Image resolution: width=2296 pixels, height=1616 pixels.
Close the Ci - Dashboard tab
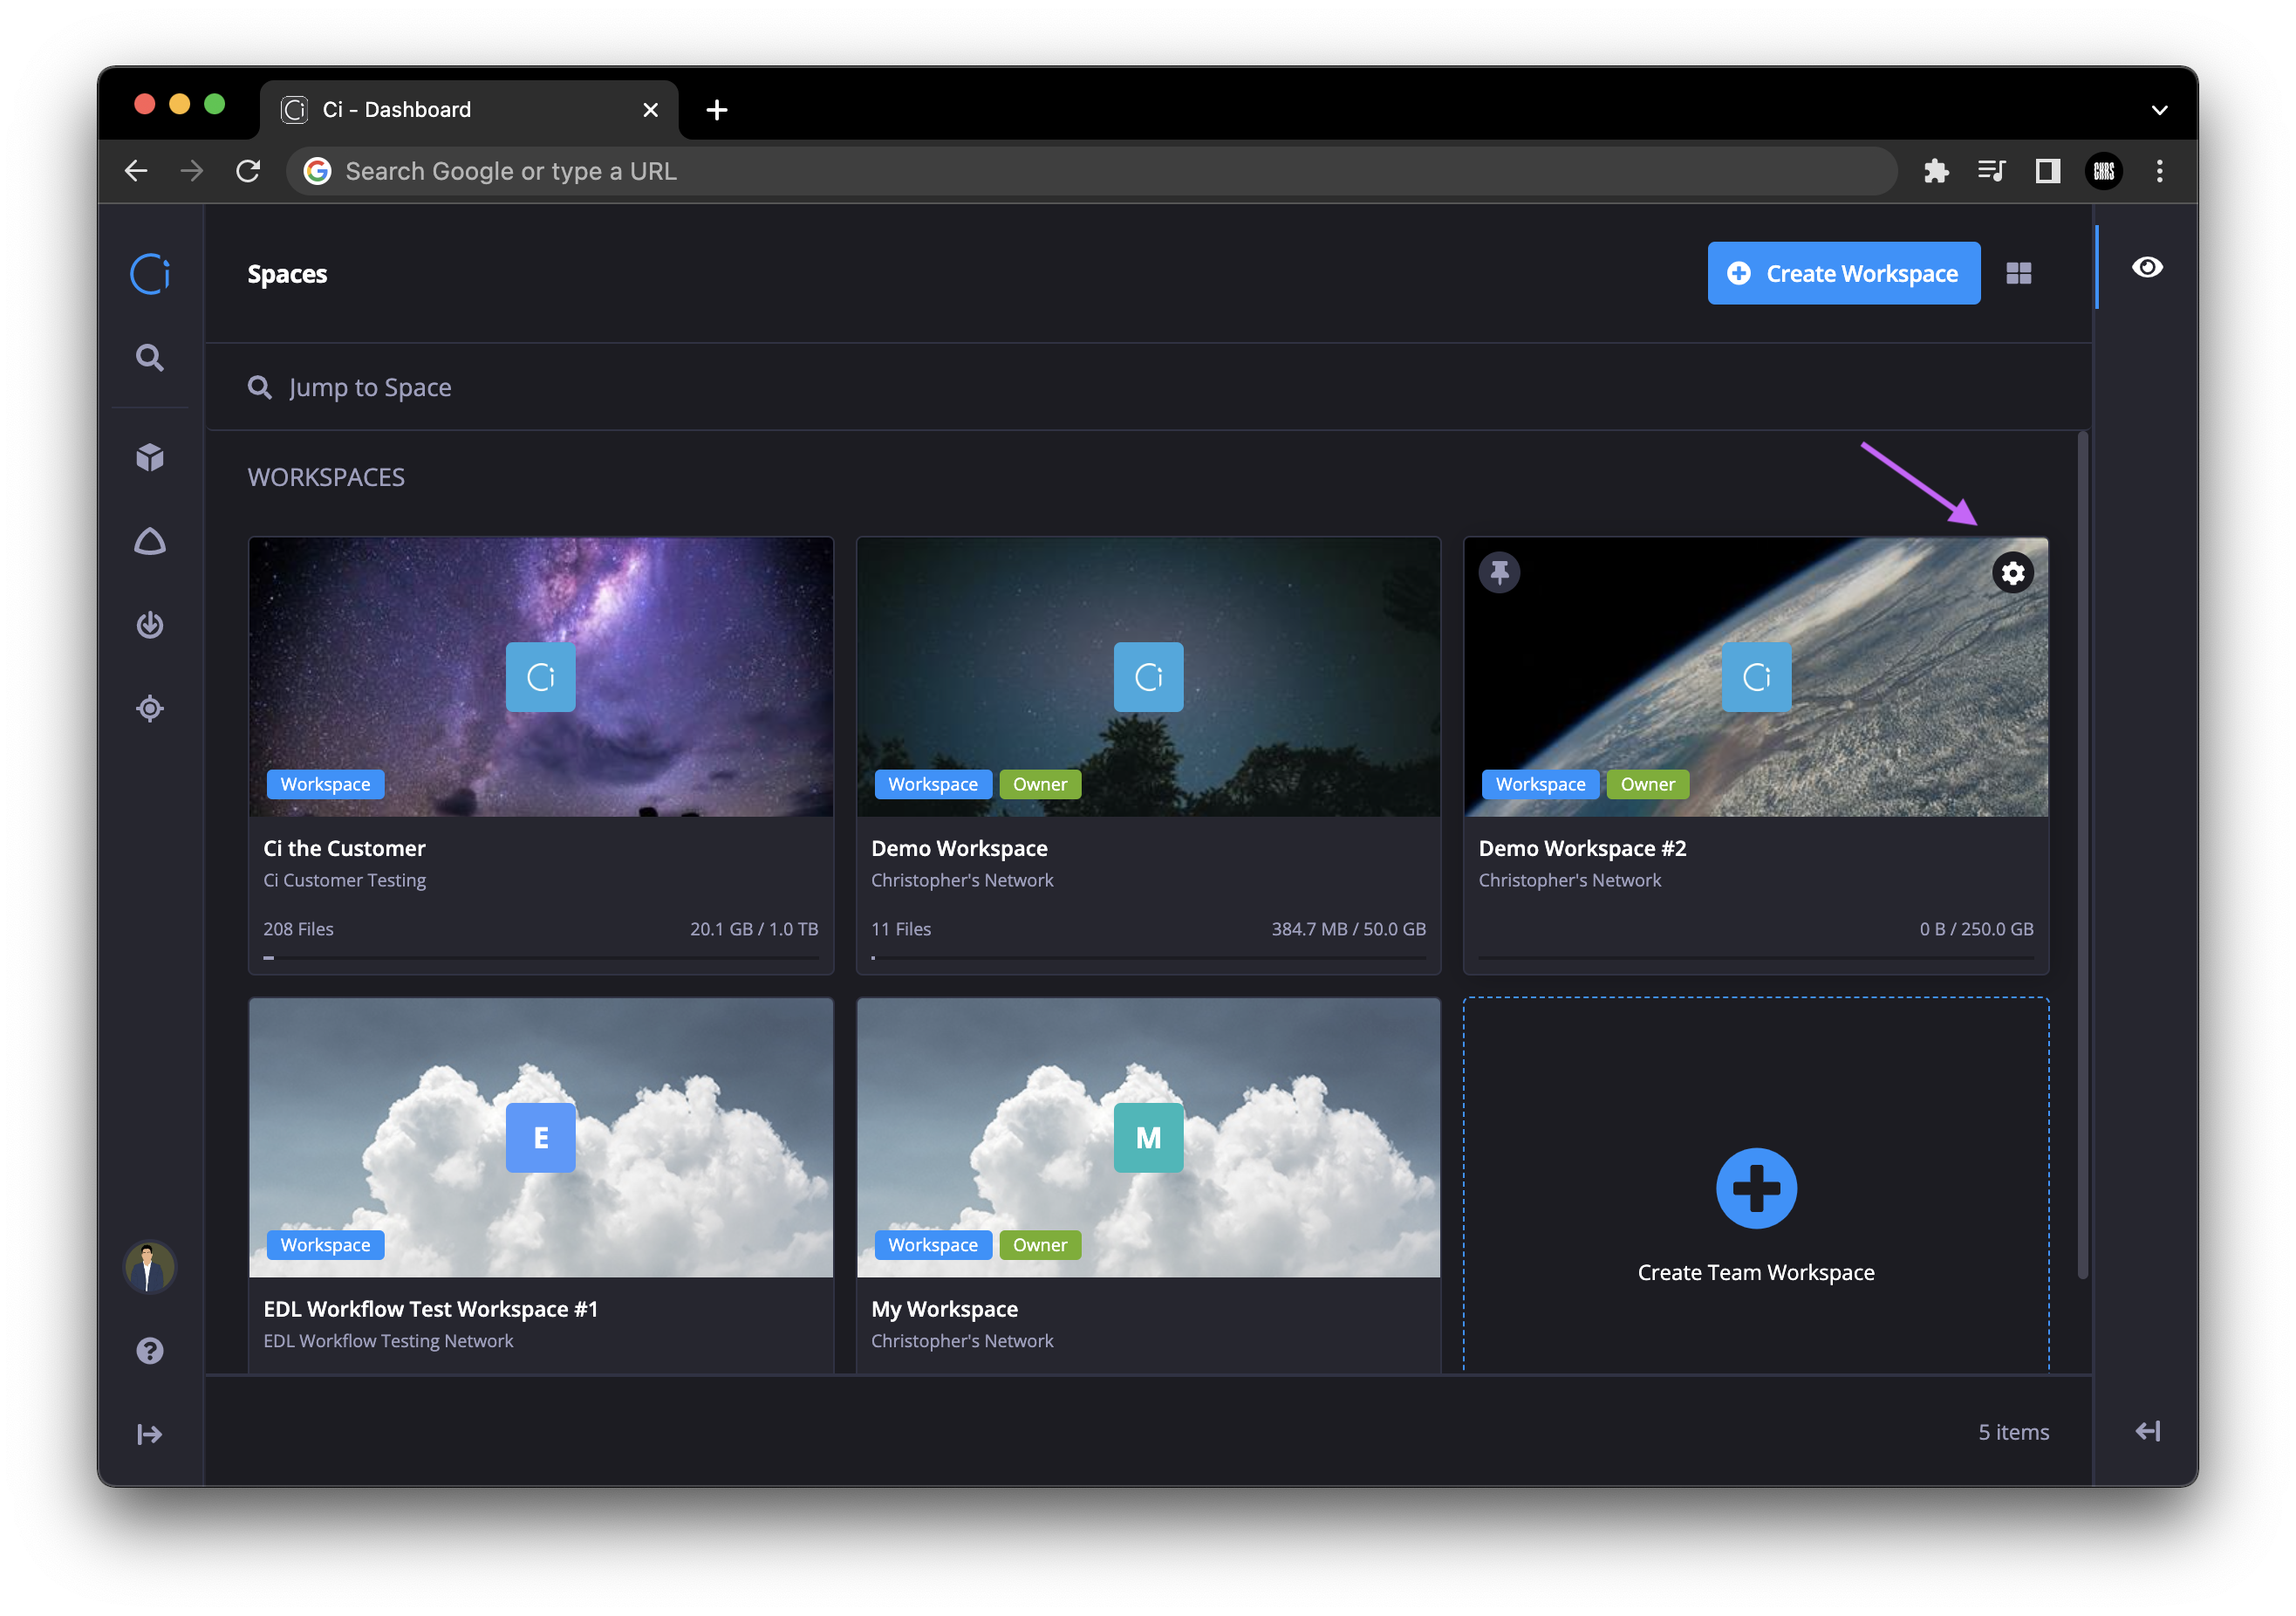pos(650,110)
